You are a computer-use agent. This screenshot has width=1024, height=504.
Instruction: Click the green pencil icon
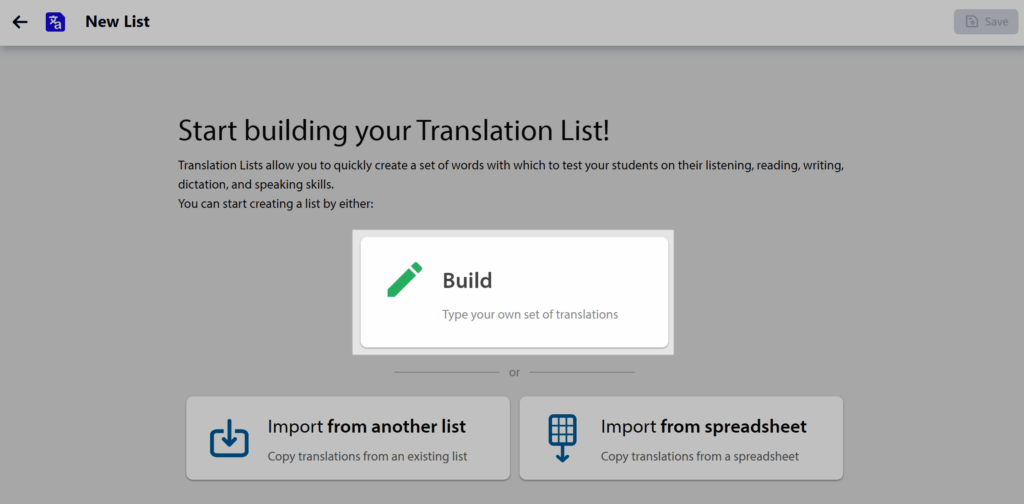[x=405, y=280]
